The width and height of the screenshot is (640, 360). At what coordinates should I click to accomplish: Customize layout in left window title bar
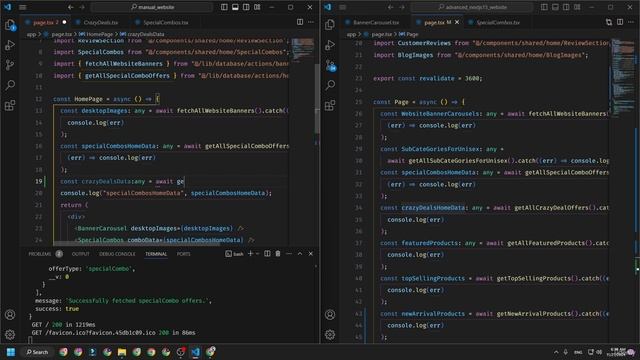click(257, 7)
